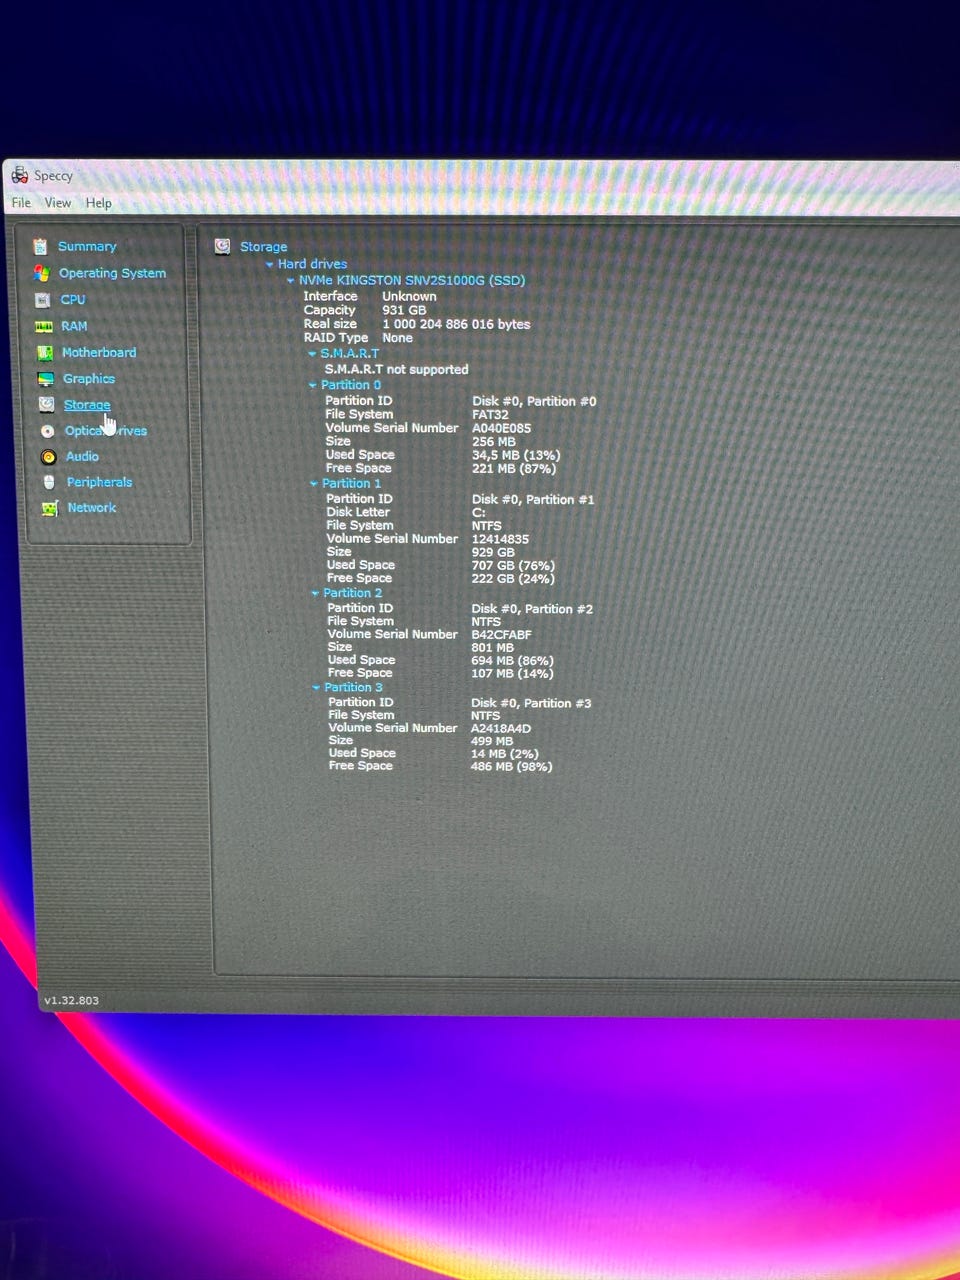Click the Interface value 'Unknown'

point(409,296)
